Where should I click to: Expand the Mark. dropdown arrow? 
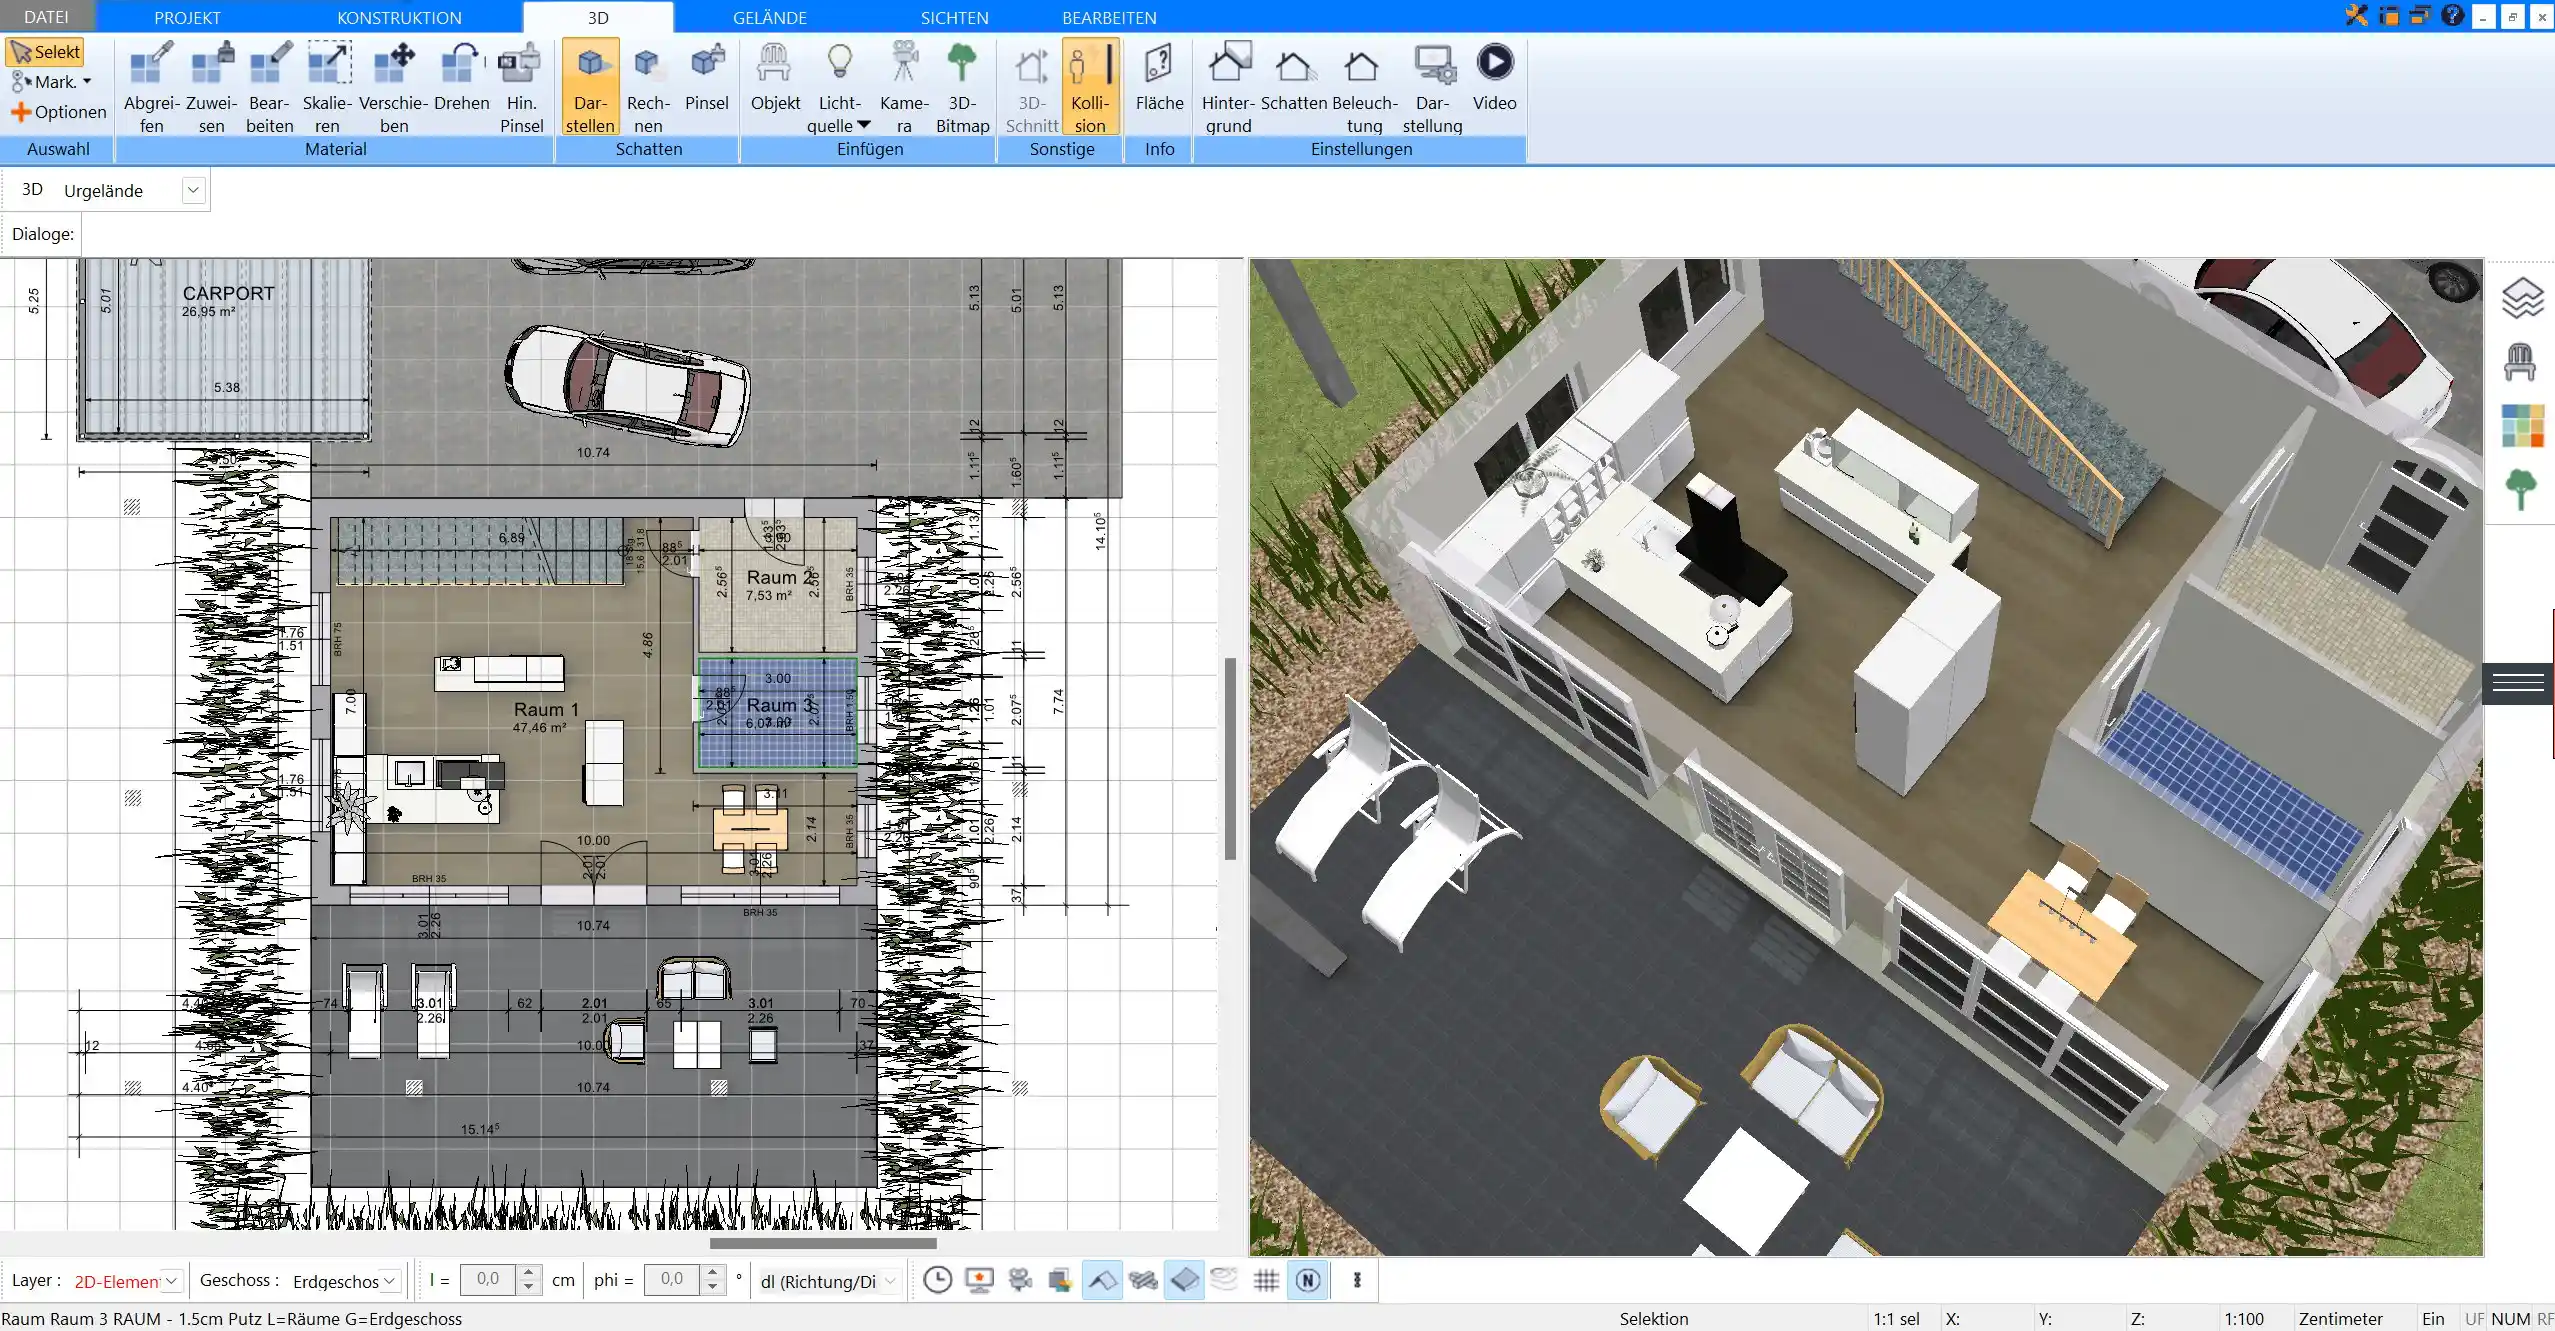pyautogui.click(x=87, y=82)
